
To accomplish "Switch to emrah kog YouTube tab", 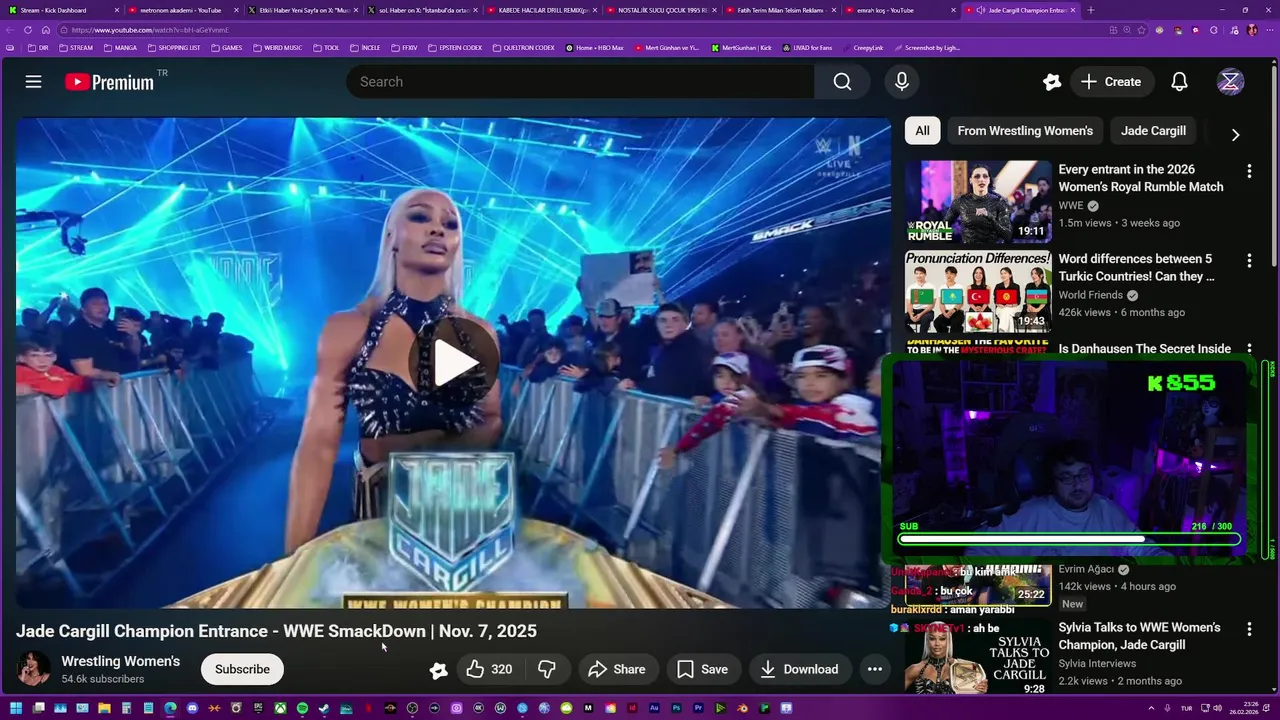I will click(x=901, y=10).
